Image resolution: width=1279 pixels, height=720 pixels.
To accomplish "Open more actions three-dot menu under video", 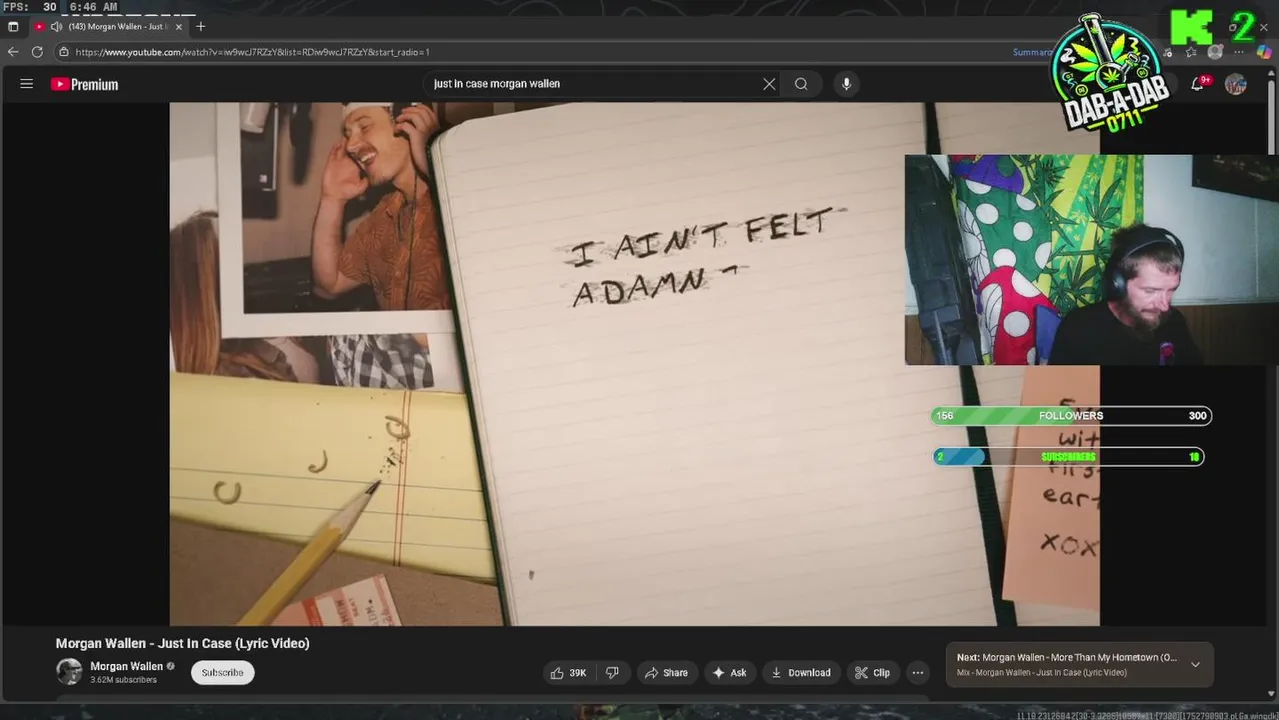I will click(x=918, y=673).
